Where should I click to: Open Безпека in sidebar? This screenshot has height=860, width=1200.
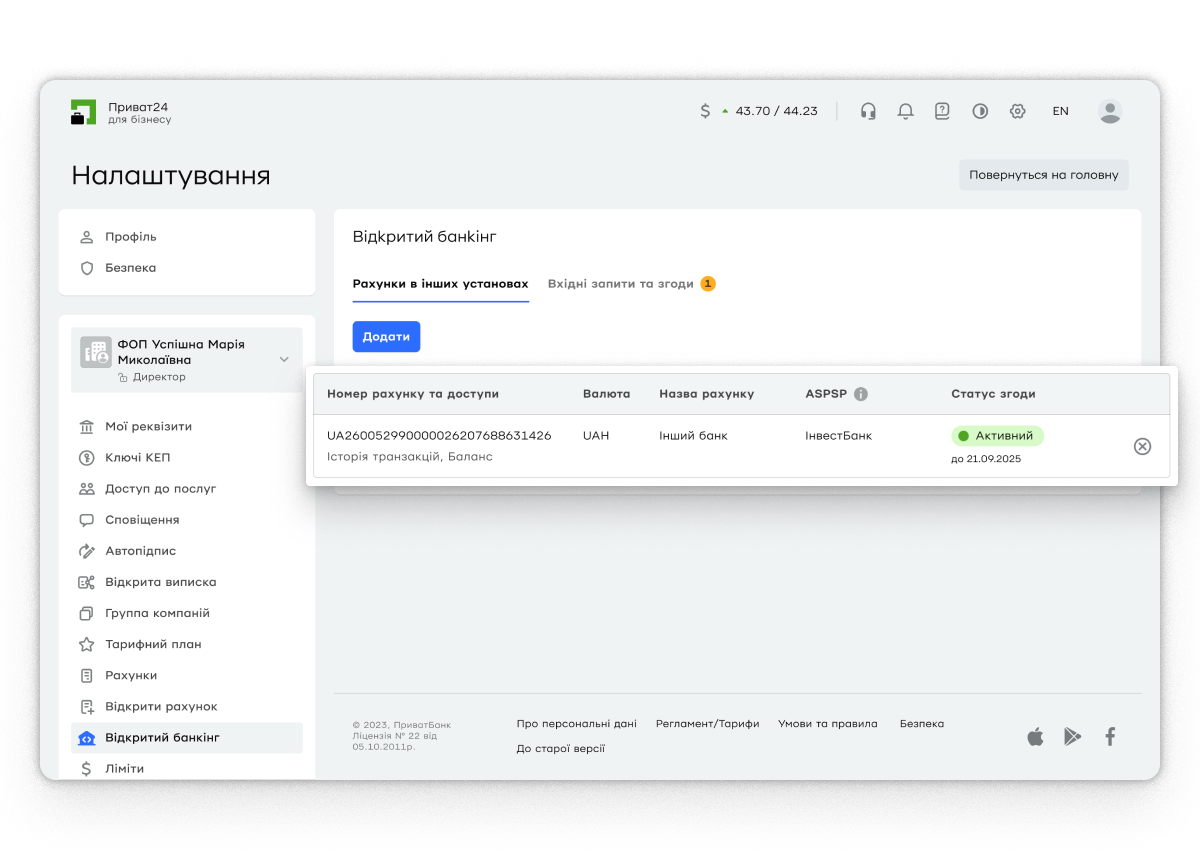(131, 268)
